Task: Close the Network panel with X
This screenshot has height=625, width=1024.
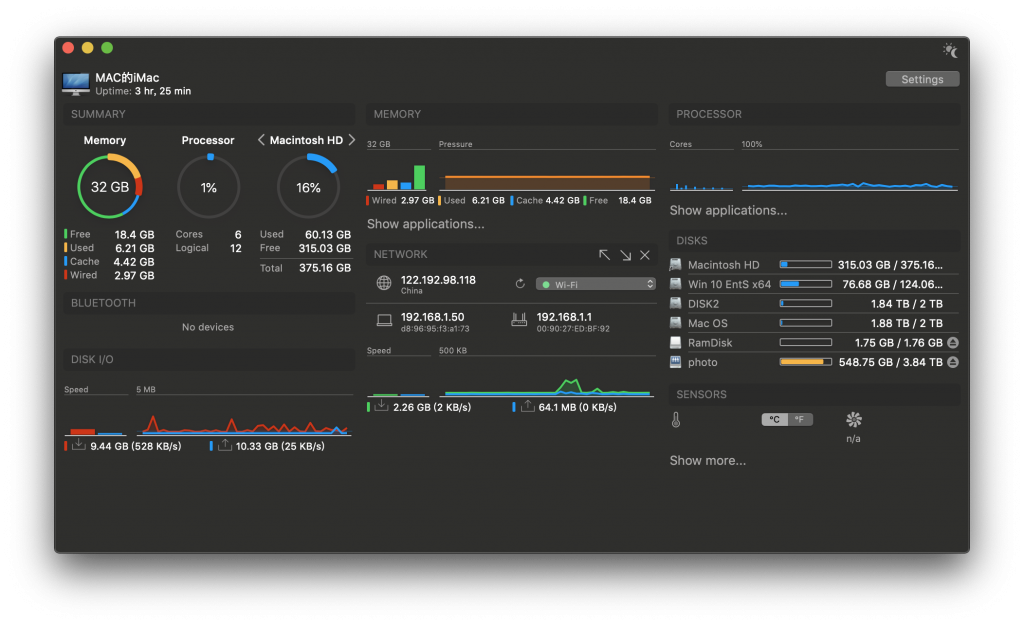Action: click(x=645, y=255)
